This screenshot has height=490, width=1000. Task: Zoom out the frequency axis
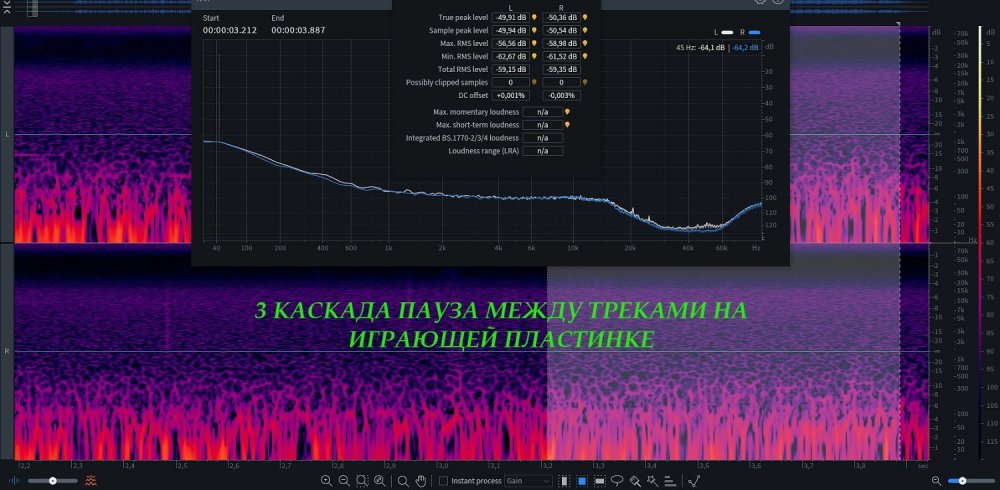(936, 480)
